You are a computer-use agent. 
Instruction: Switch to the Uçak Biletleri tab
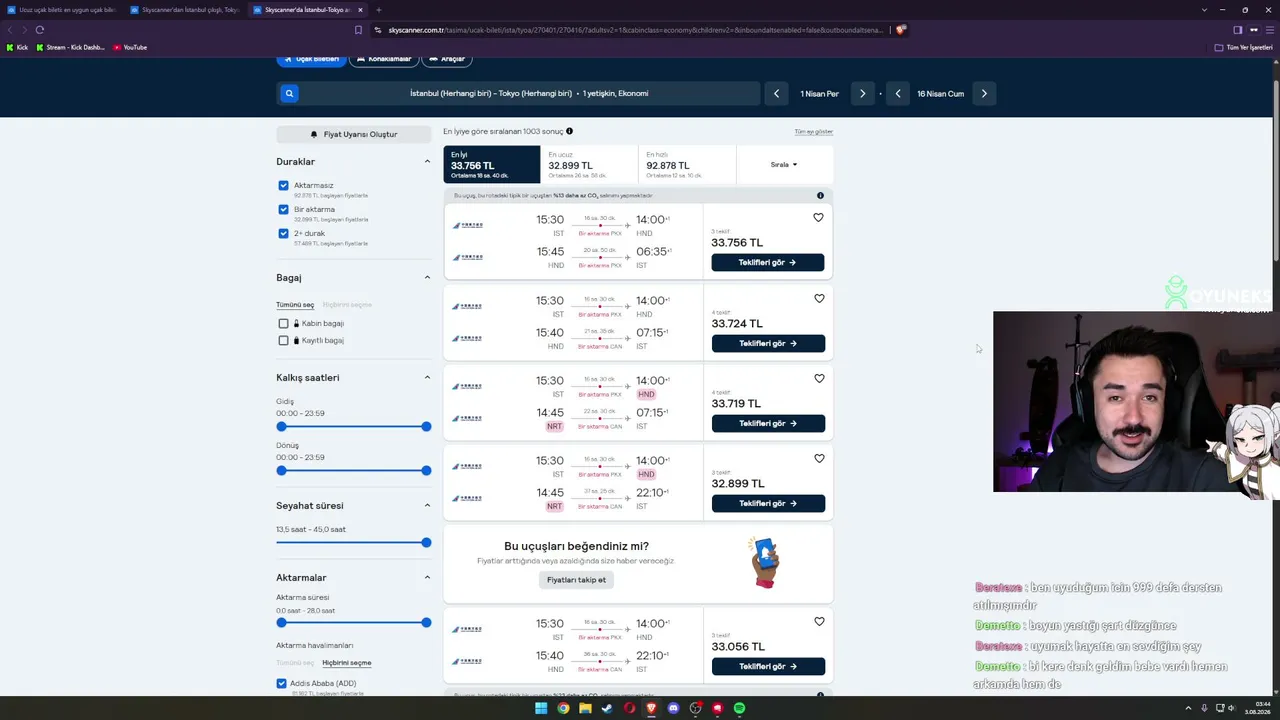pyautogui.click(x=310, y=59)
